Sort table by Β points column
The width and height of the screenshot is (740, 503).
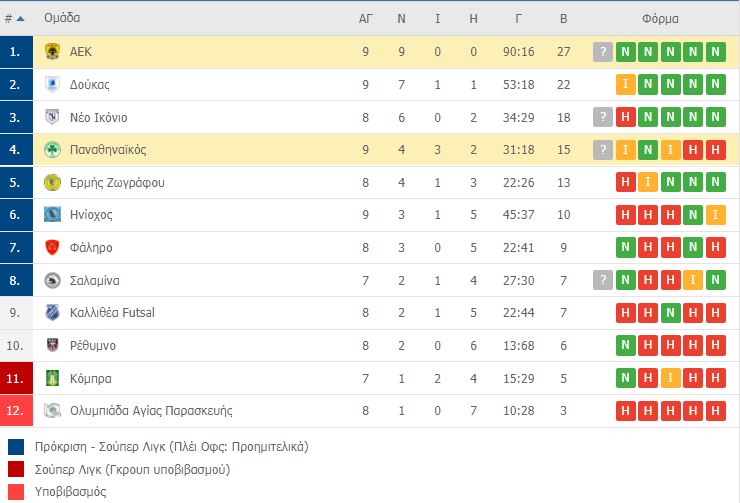point(563,18)
